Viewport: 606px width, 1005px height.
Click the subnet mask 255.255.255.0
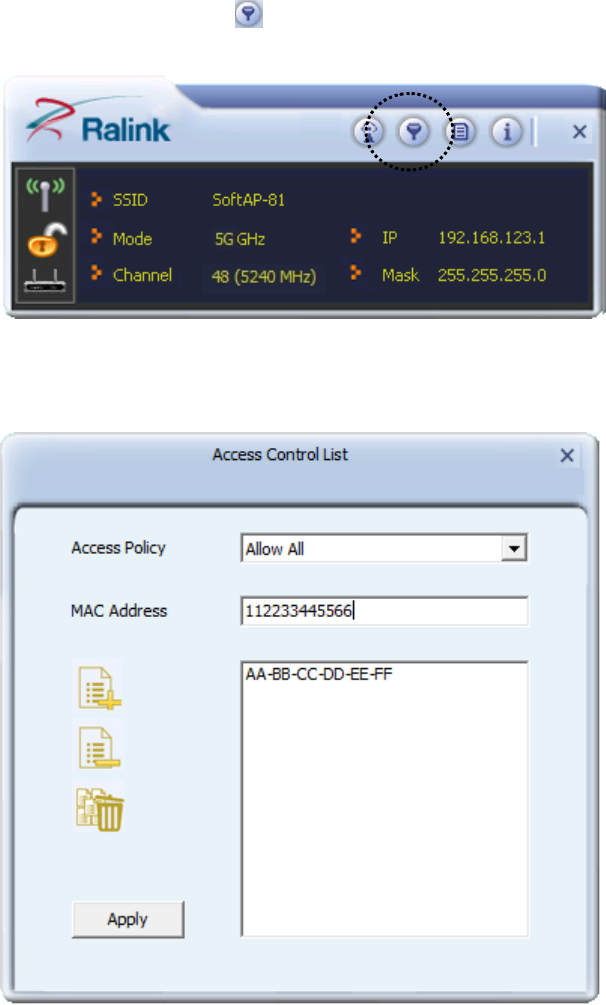(x=492, y=276)
